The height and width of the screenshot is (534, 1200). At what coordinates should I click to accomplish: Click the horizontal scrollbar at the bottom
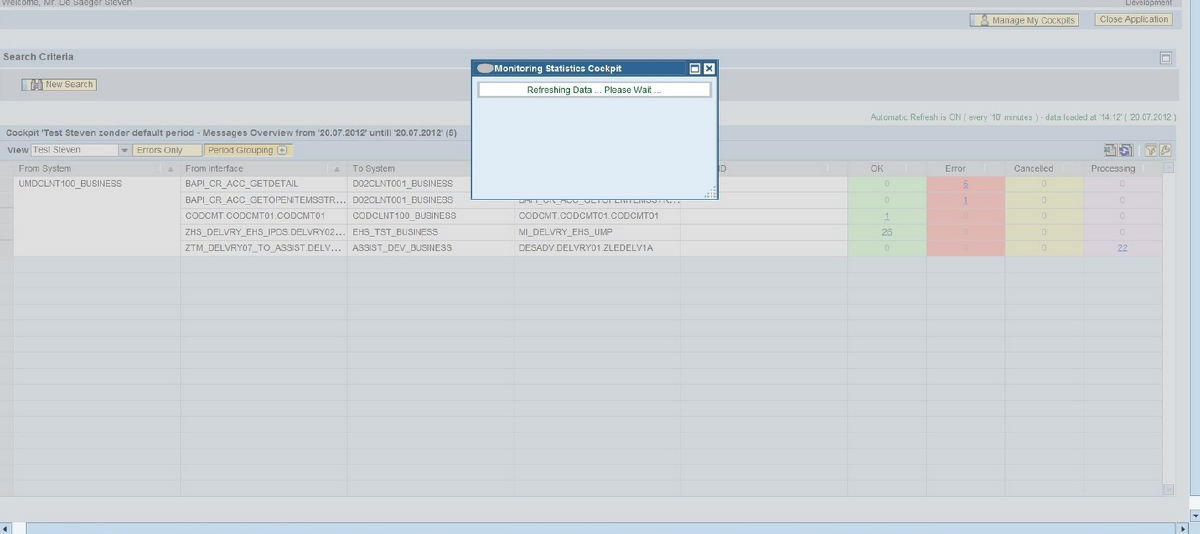tap(600, 527)
